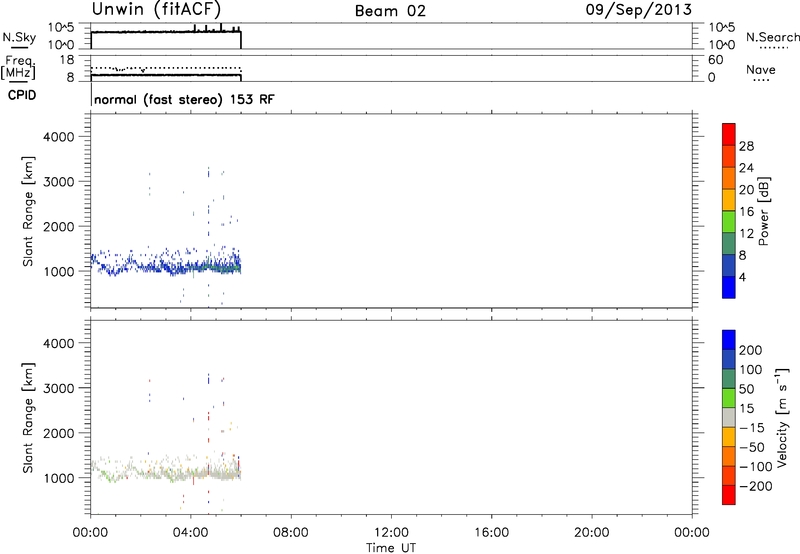
Task: Click the 'Power [dB]' colorbar title
Action: pos(763,211)
